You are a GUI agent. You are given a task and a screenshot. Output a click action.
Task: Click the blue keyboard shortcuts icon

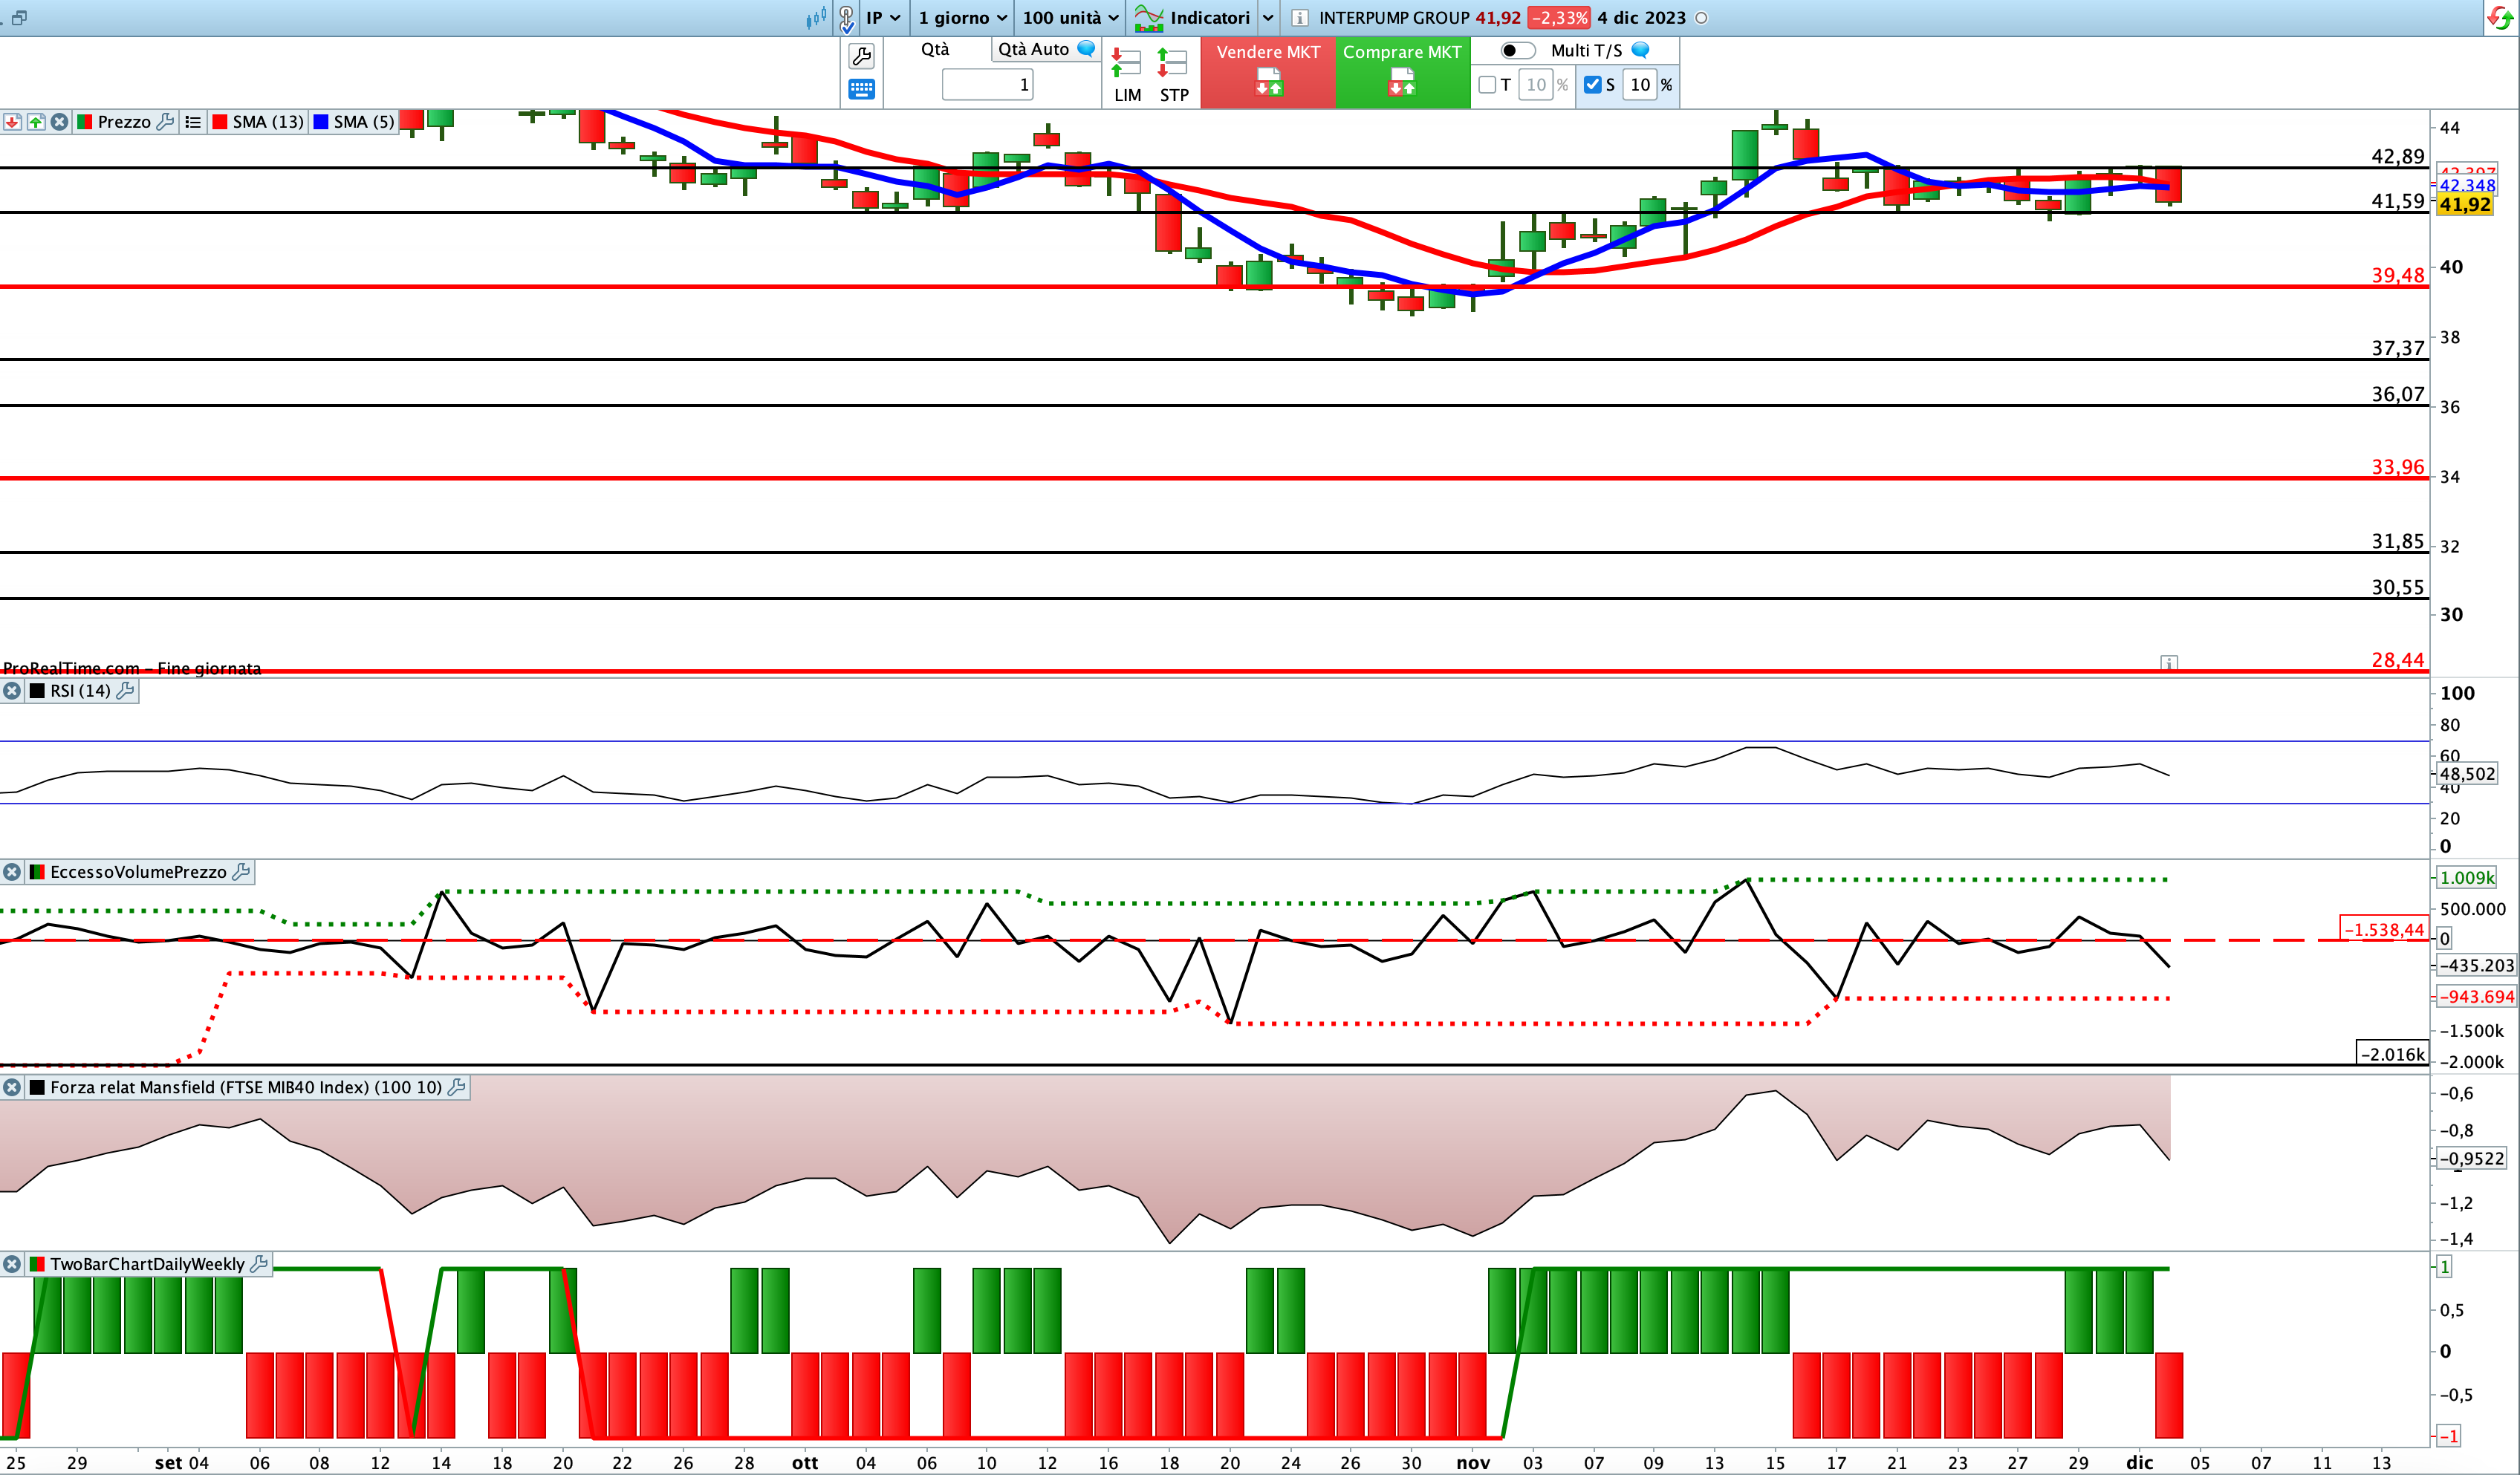point(861,89)
